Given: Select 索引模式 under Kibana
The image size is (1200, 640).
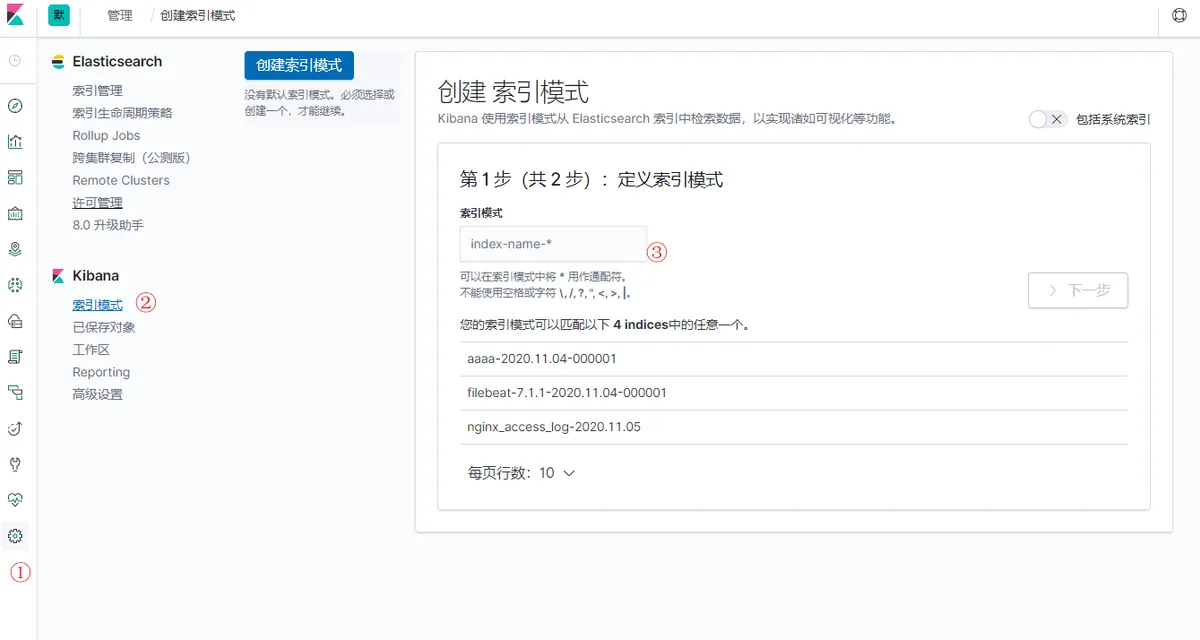Looking at the screenshot, I should pos(98,305).
